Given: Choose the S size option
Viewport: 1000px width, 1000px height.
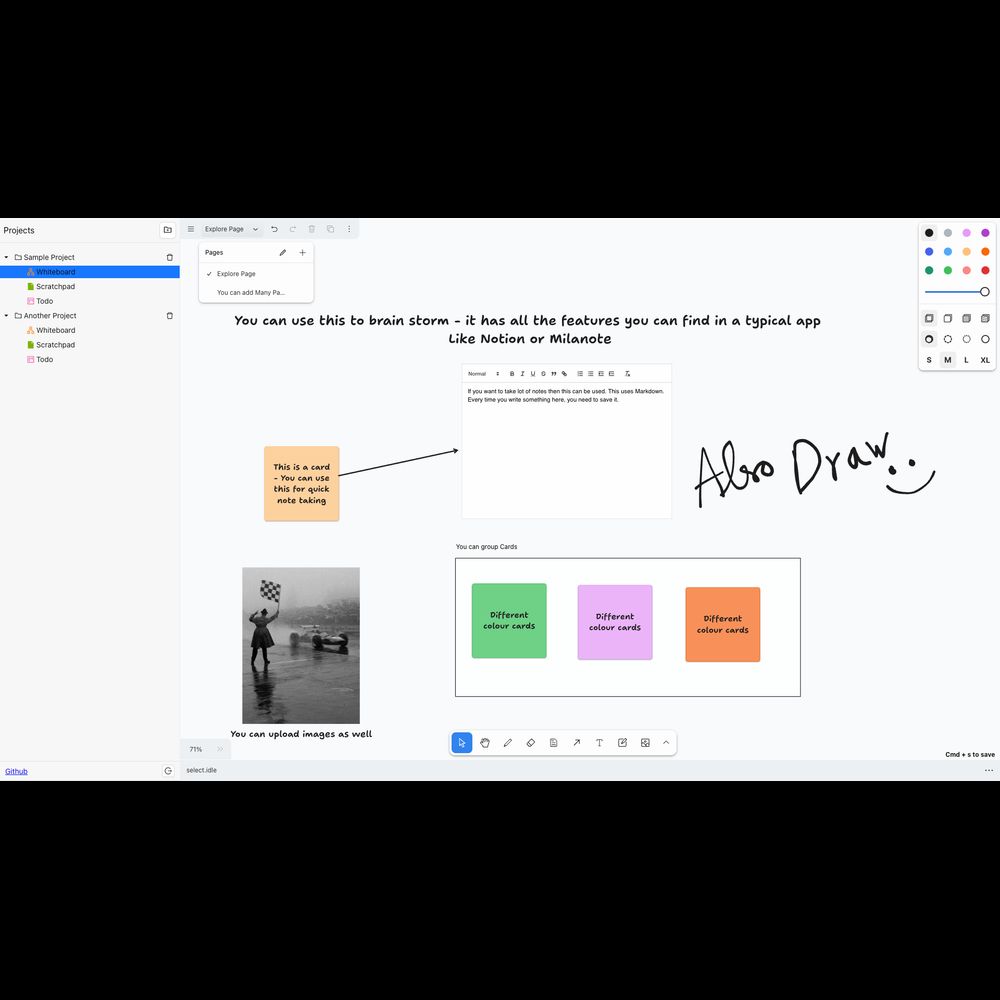Looking at the screenshot, I should click(x=929, y=360).
